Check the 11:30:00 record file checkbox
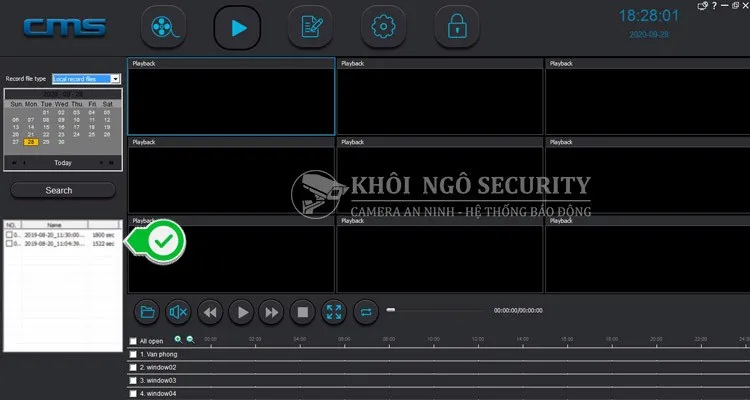This screenshot has width=750, height=400. 9,235
